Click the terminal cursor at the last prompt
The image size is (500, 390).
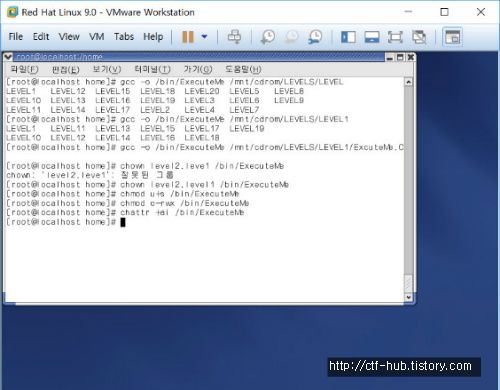(123, 222)
